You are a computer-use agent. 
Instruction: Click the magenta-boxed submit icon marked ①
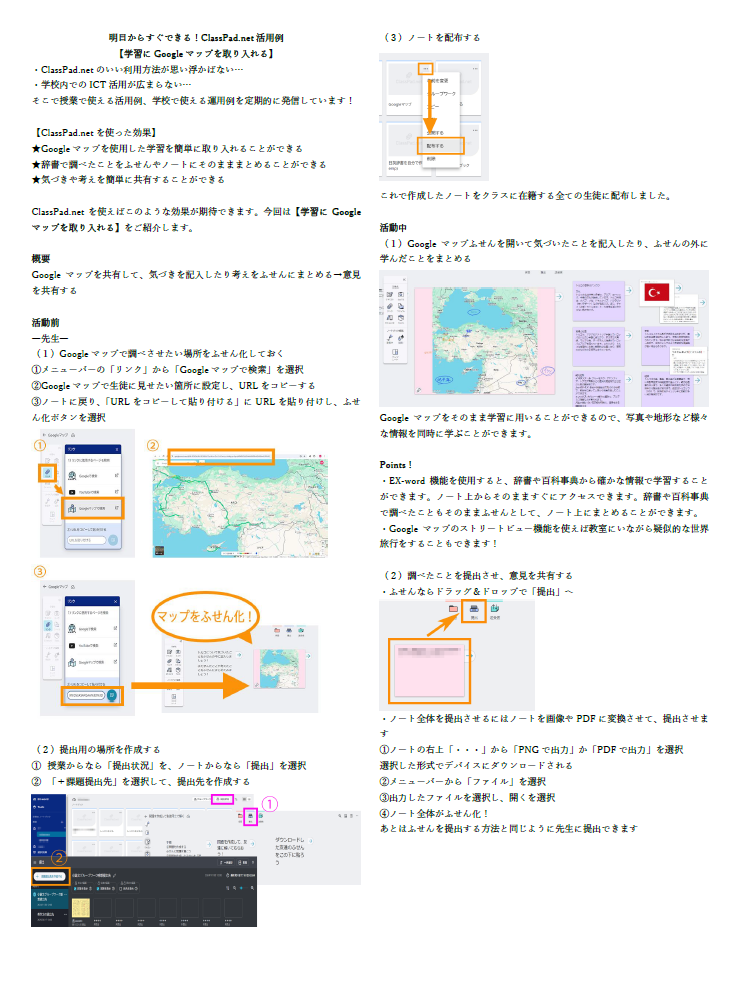[250, 816]
